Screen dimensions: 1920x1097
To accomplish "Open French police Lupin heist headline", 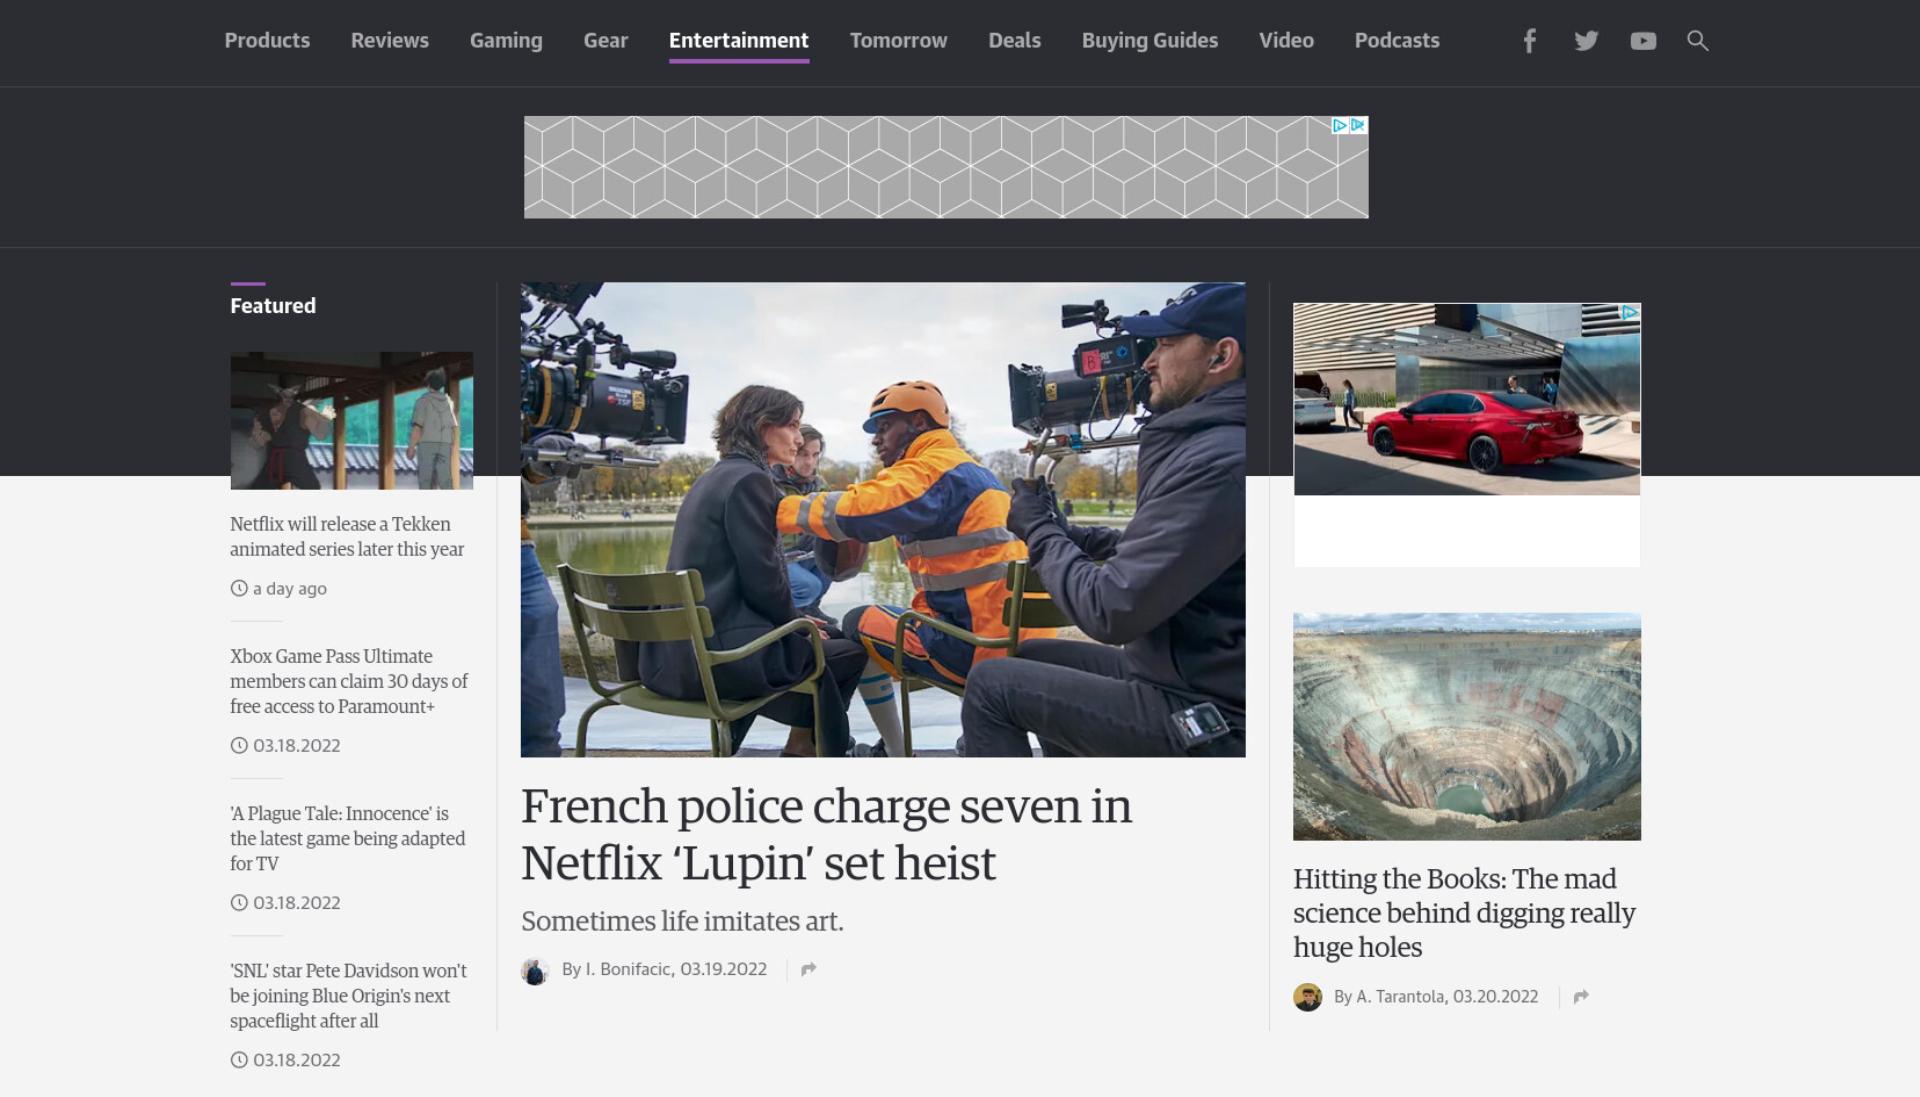I will pyautogui.click(x=826, y=834).
